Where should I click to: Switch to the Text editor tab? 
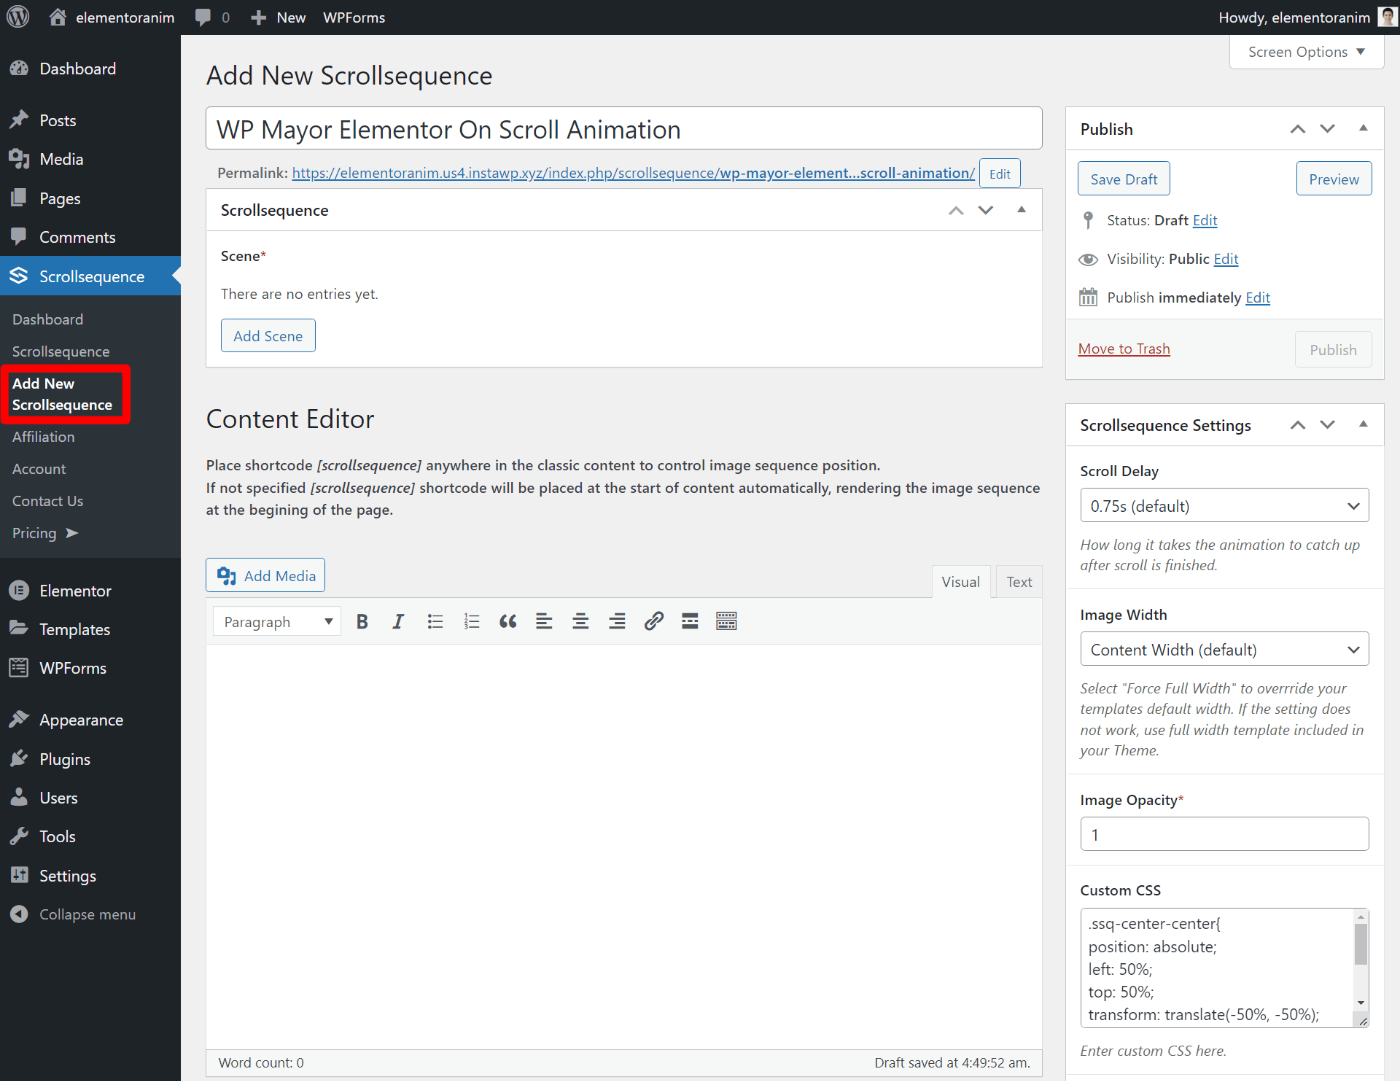point(1019,582)
